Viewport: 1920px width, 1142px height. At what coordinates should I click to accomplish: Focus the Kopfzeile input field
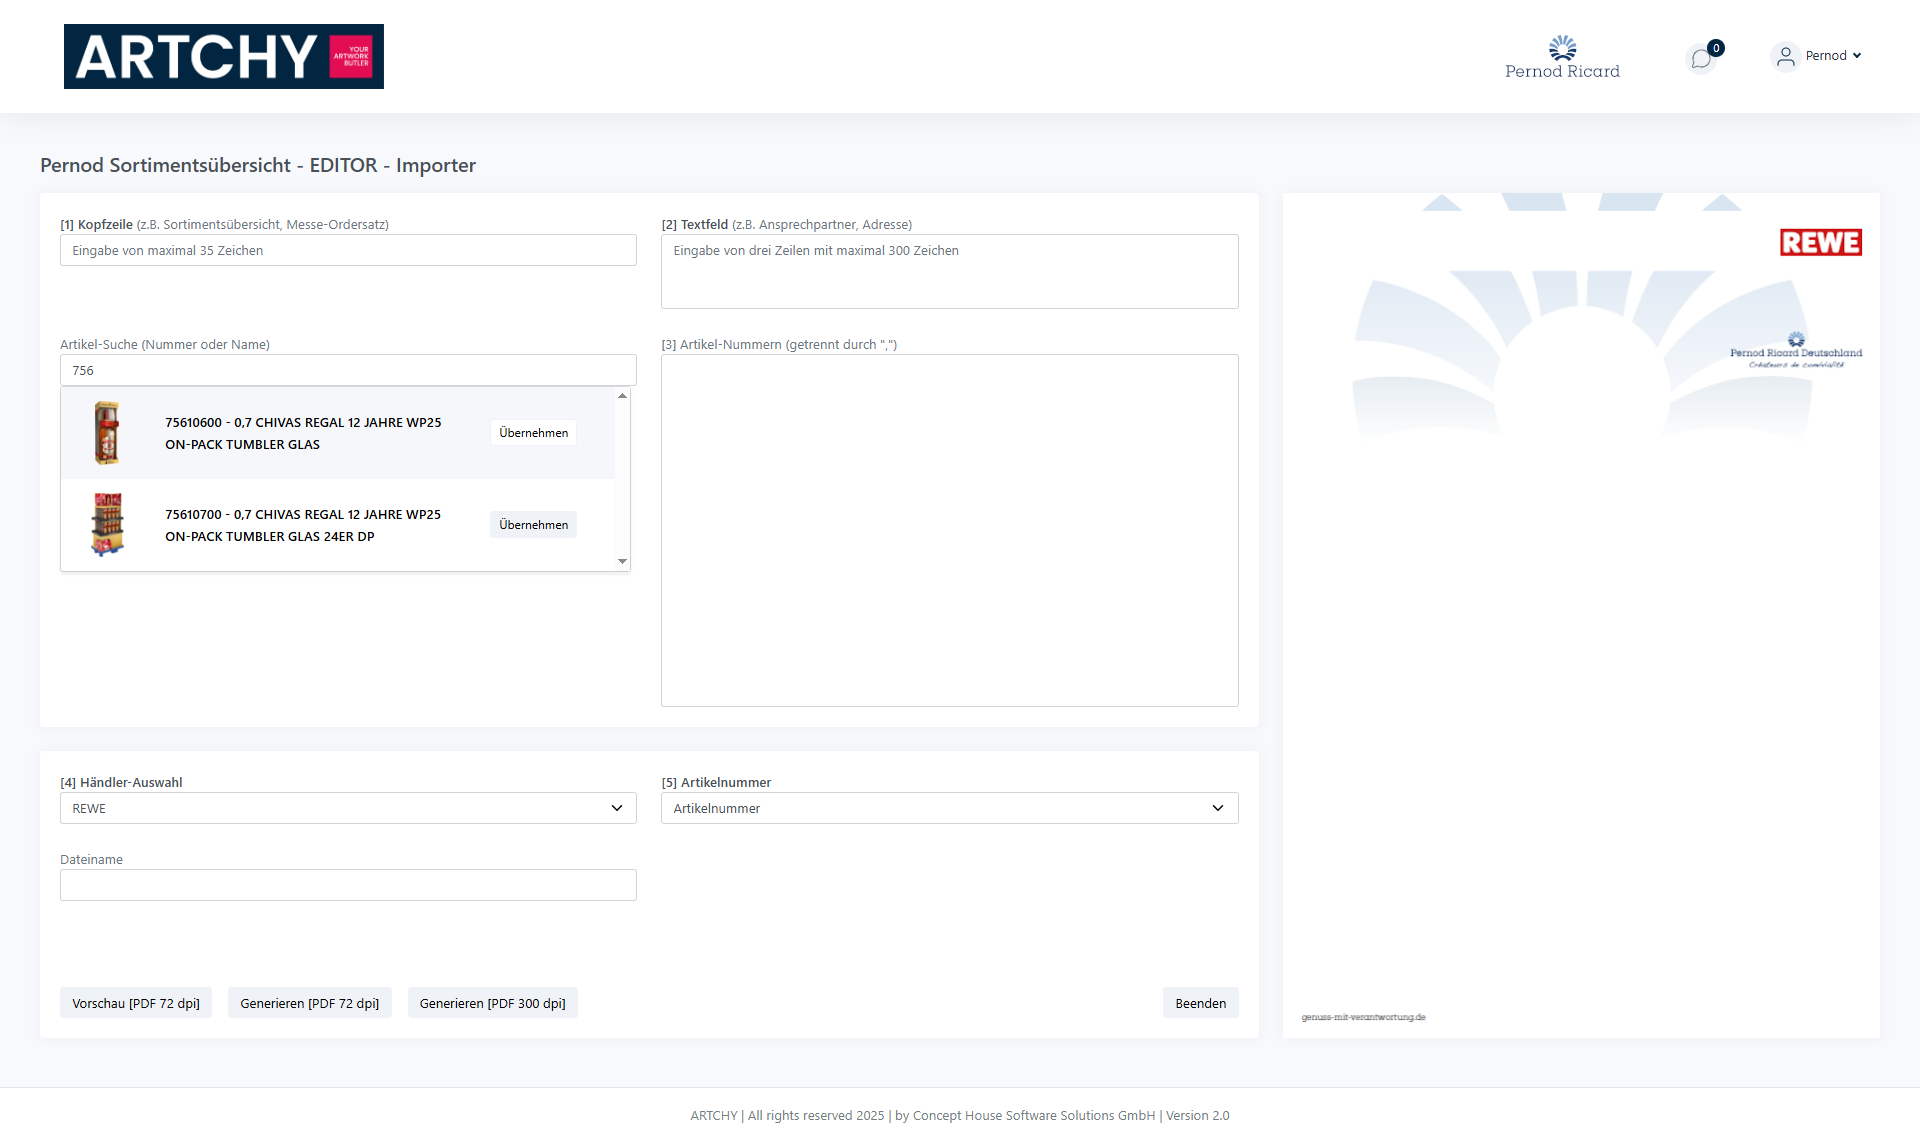pos(348,250)
